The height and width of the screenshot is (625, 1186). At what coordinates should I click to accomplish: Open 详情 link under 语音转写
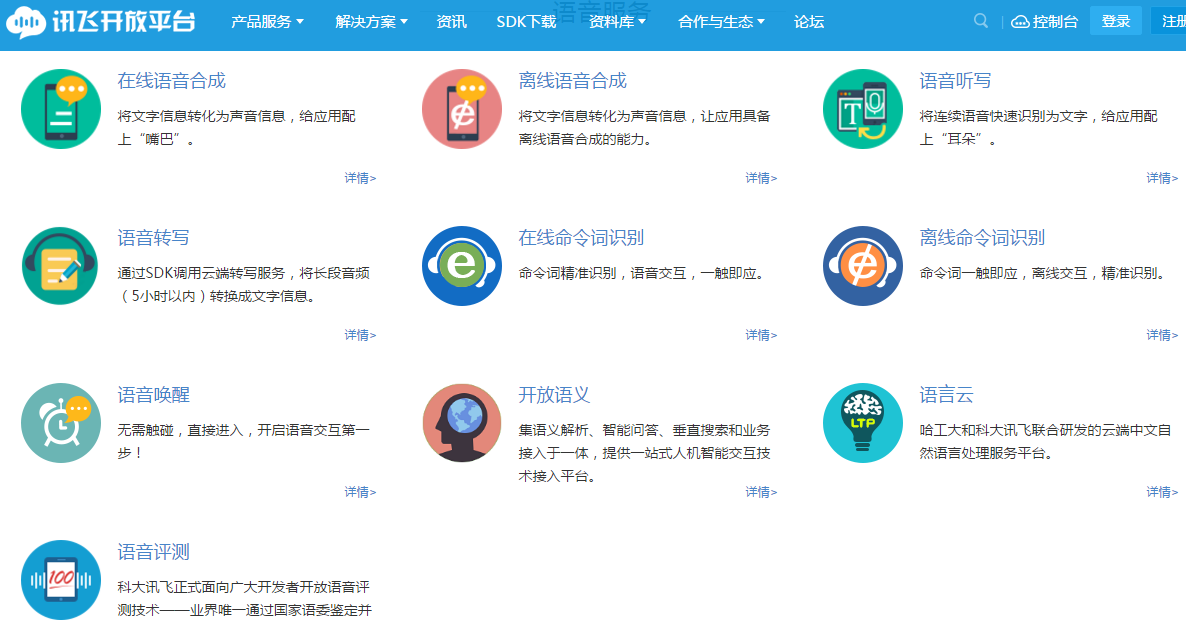pyautogui.click(x=360, y=334)
